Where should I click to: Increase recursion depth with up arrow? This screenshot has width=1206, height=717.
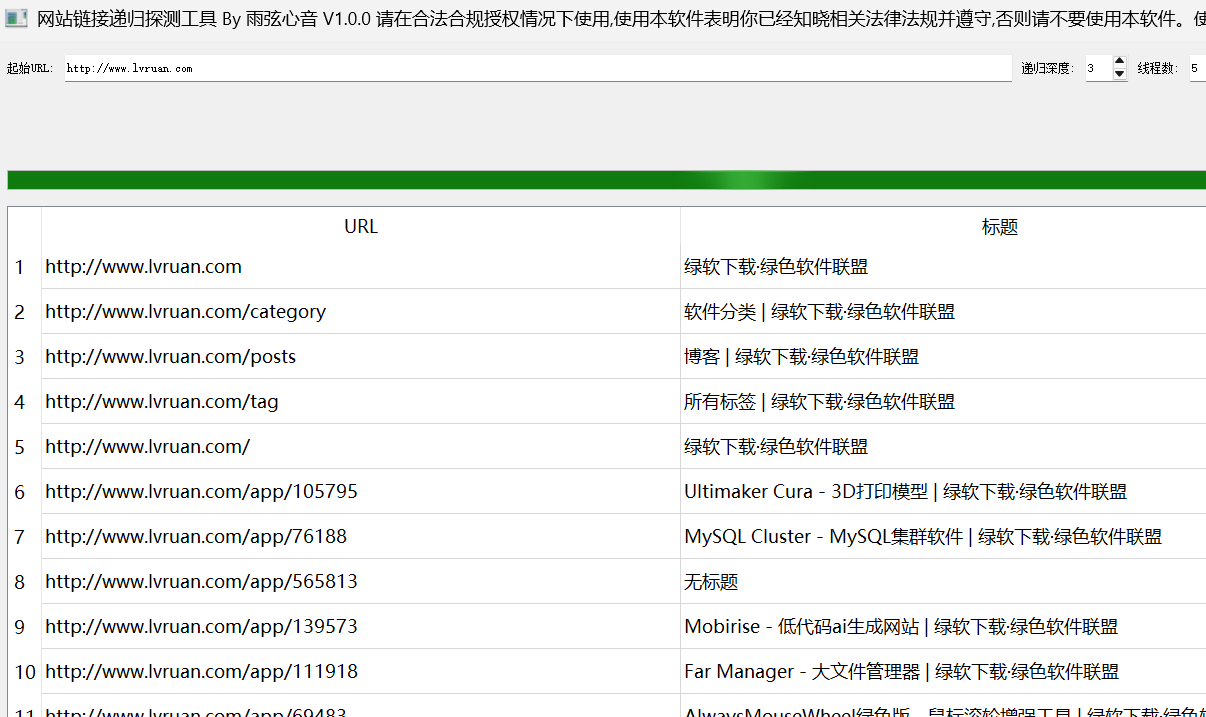click(1119, 63)
